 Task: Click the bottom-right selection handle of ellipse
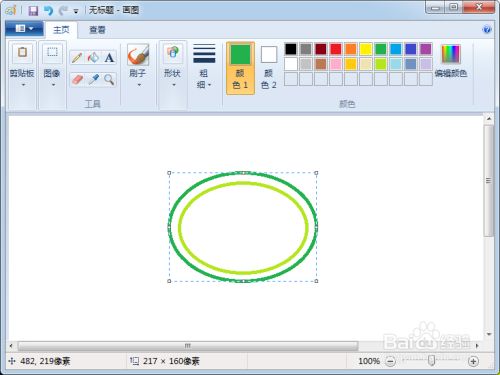(x=316, y=281)
